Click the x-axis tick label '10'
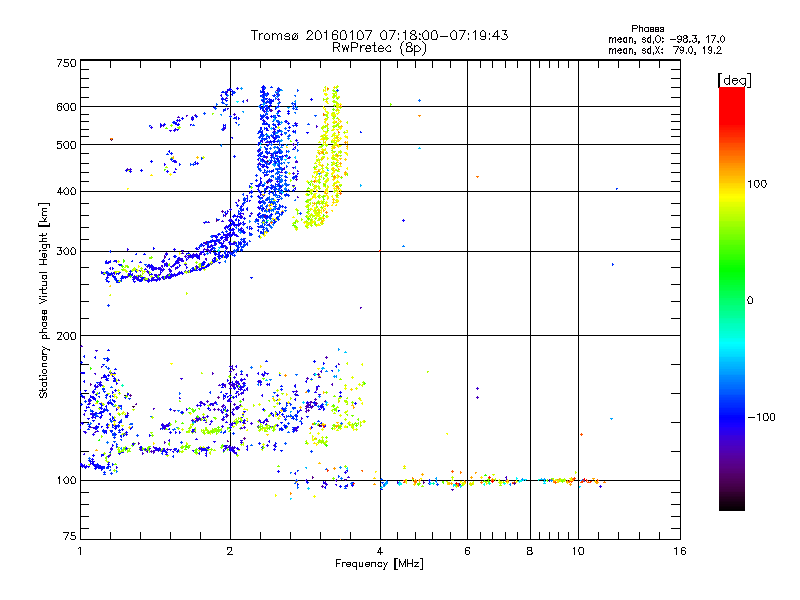800x600 pixels. coord(578,551)
